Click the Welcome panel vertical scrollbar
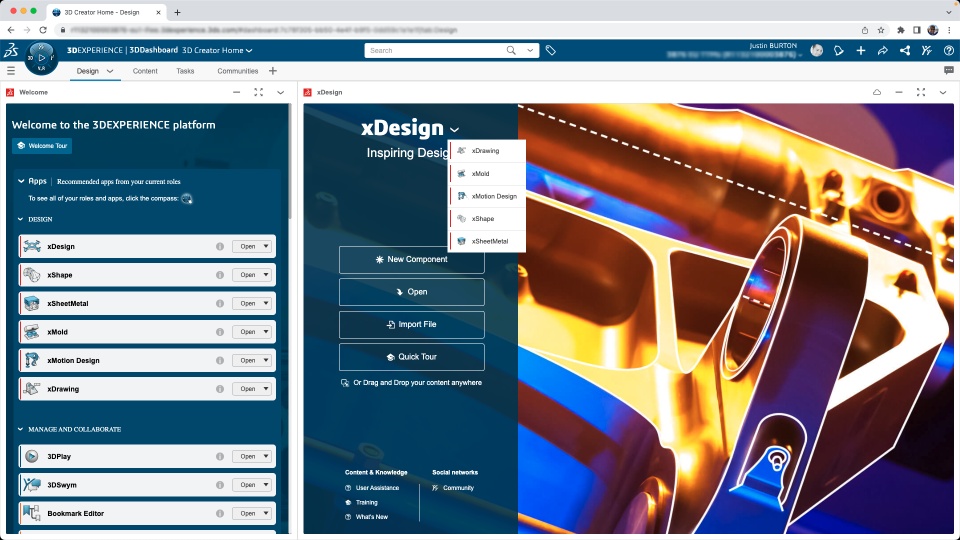Image resolution: width=960 pixels, height=540 pixels. click(x=290, y=162)
